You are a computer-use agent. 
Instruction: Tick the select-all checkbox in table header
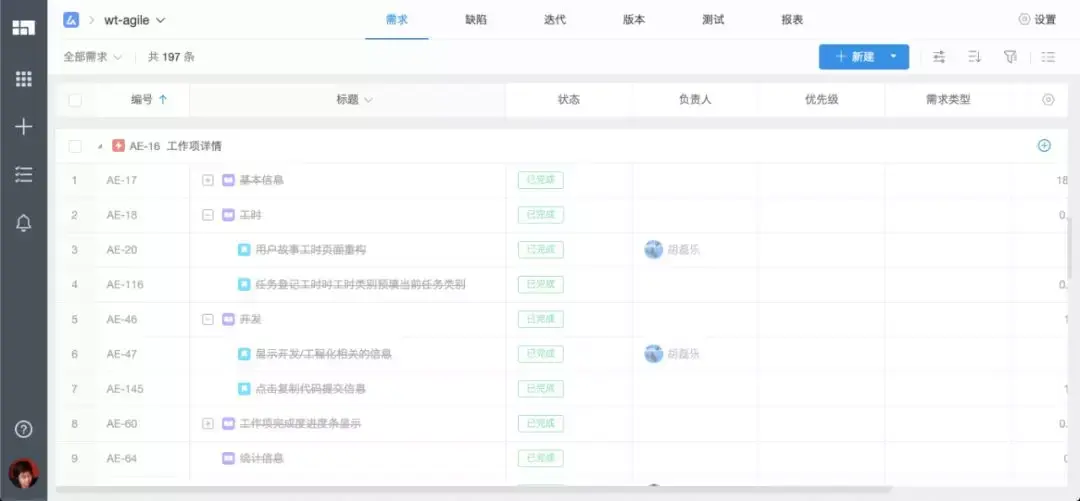click(75, 101)
